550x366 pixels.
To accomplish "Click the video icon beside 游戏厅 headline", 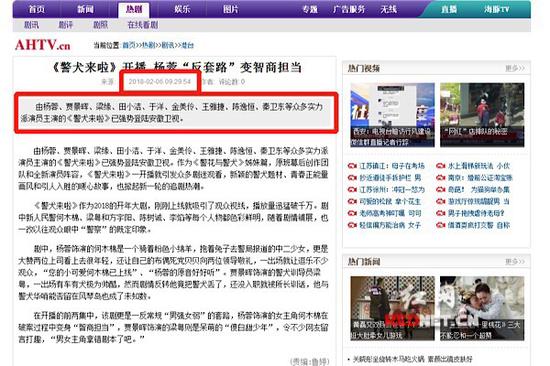I will 440,201.
